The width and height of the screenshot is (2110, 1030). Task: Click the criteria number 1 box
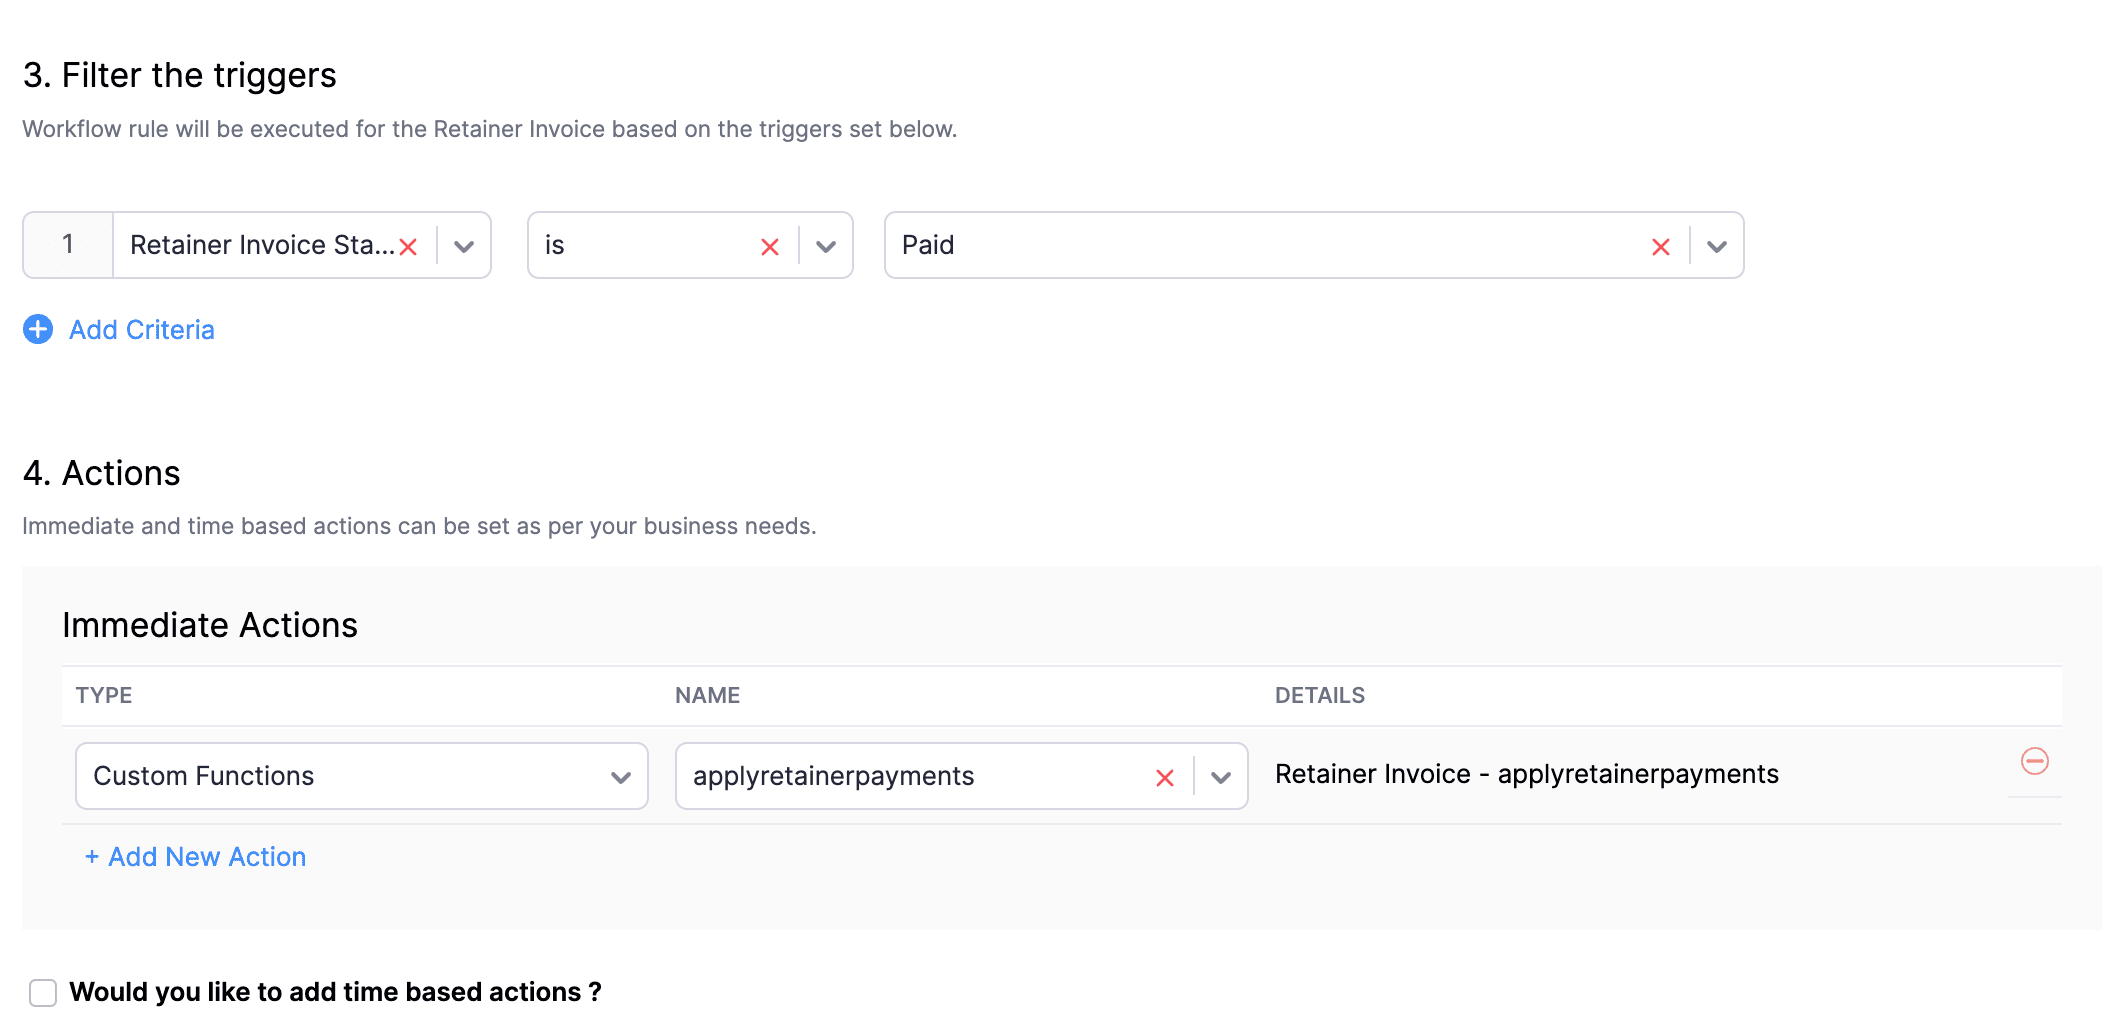click(x=68, y=245)
